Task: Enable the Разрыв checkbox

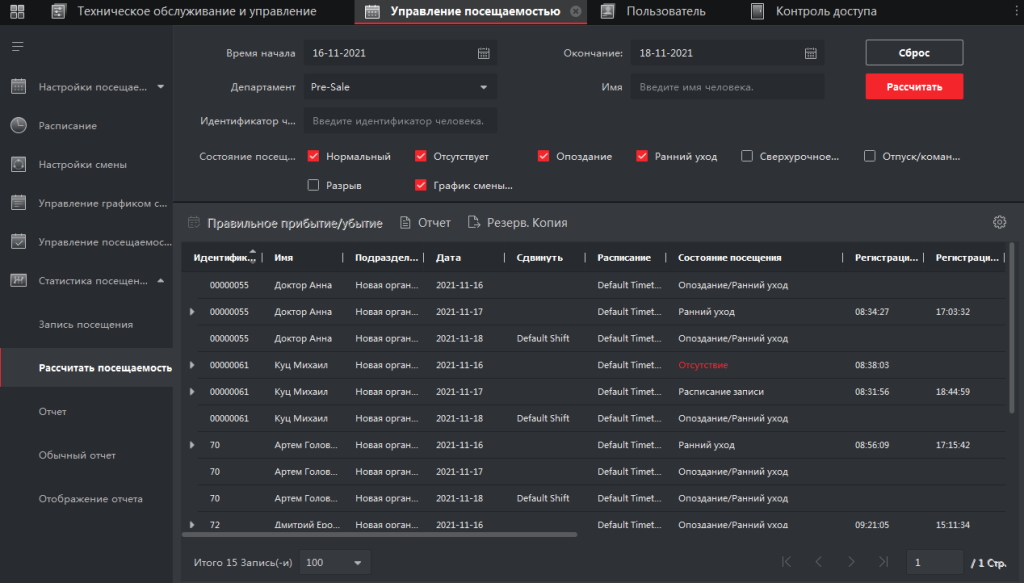Action: click(313, 185)
